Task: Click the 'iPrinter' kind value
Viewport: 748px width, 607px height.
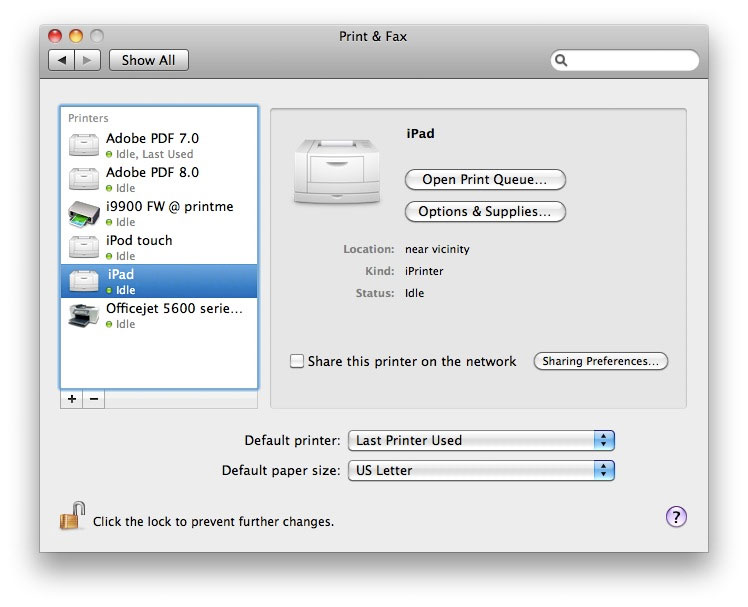Action: 424,271
